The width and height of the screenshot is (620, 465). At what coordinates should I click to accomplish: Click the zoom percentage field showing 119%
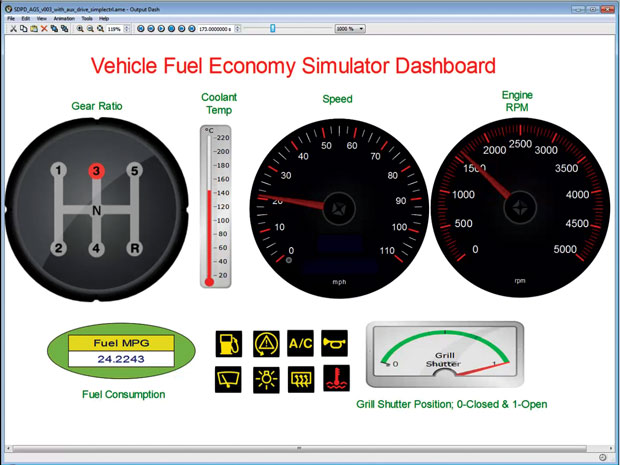(115, 29)
